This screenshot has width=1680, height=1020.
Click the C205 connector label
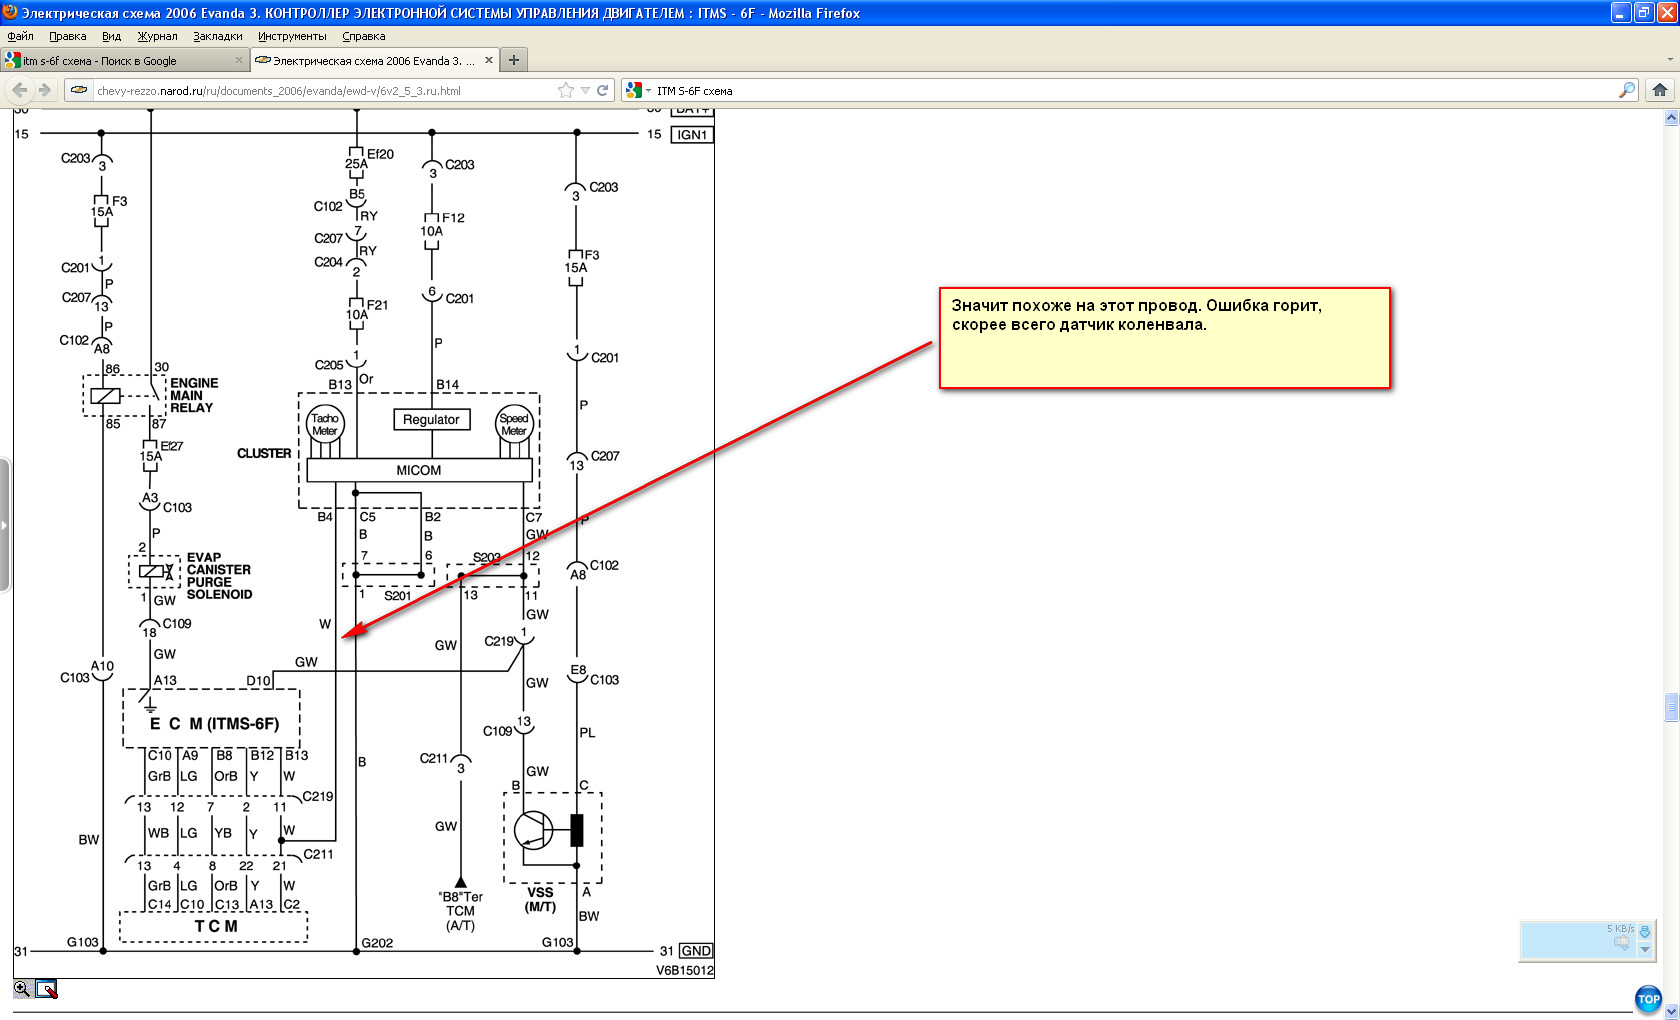[329, 365]
